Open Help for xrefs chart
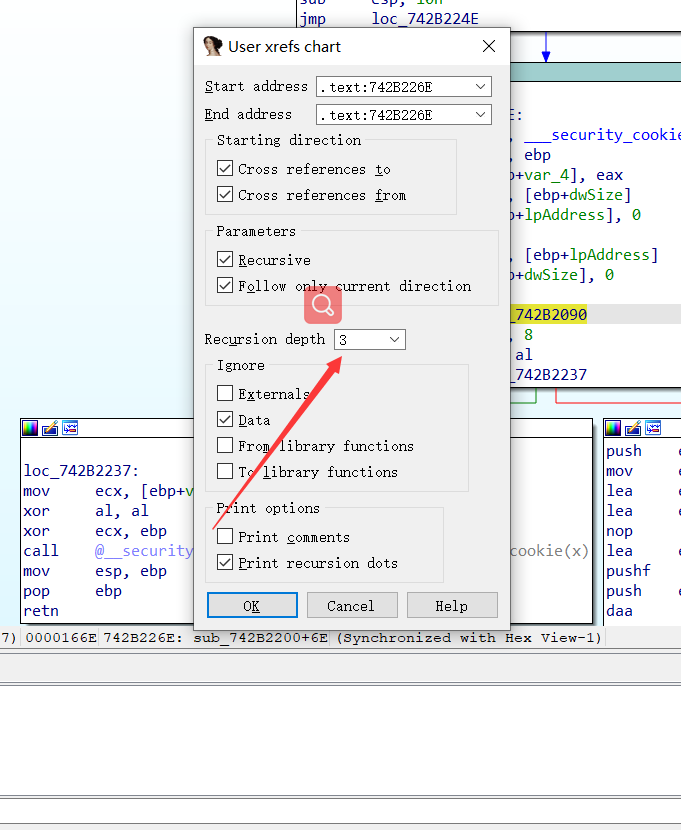This screenshot has height=830, width=681. pyautogui.click(x=452, y=605)
